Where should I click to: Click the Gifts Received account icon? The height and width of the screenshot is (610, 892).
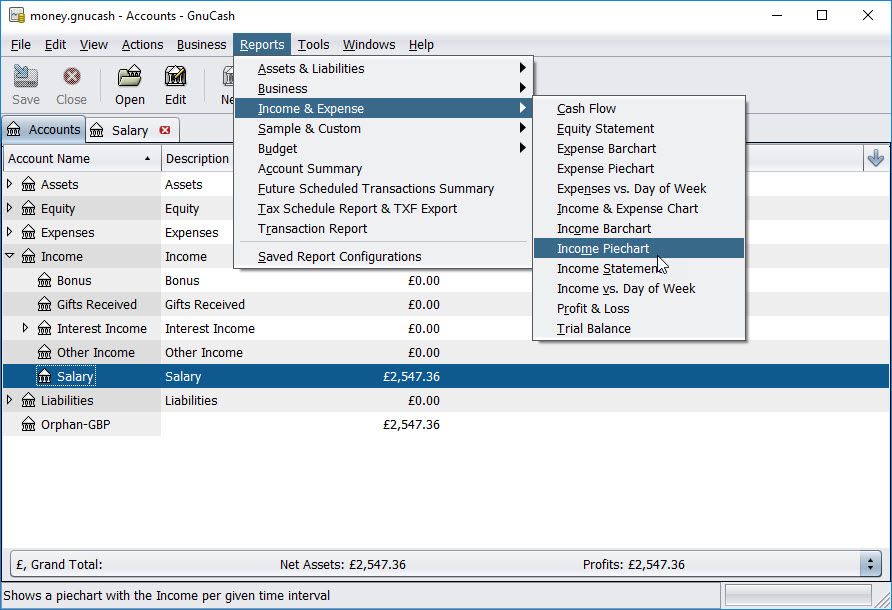point(47,304)
